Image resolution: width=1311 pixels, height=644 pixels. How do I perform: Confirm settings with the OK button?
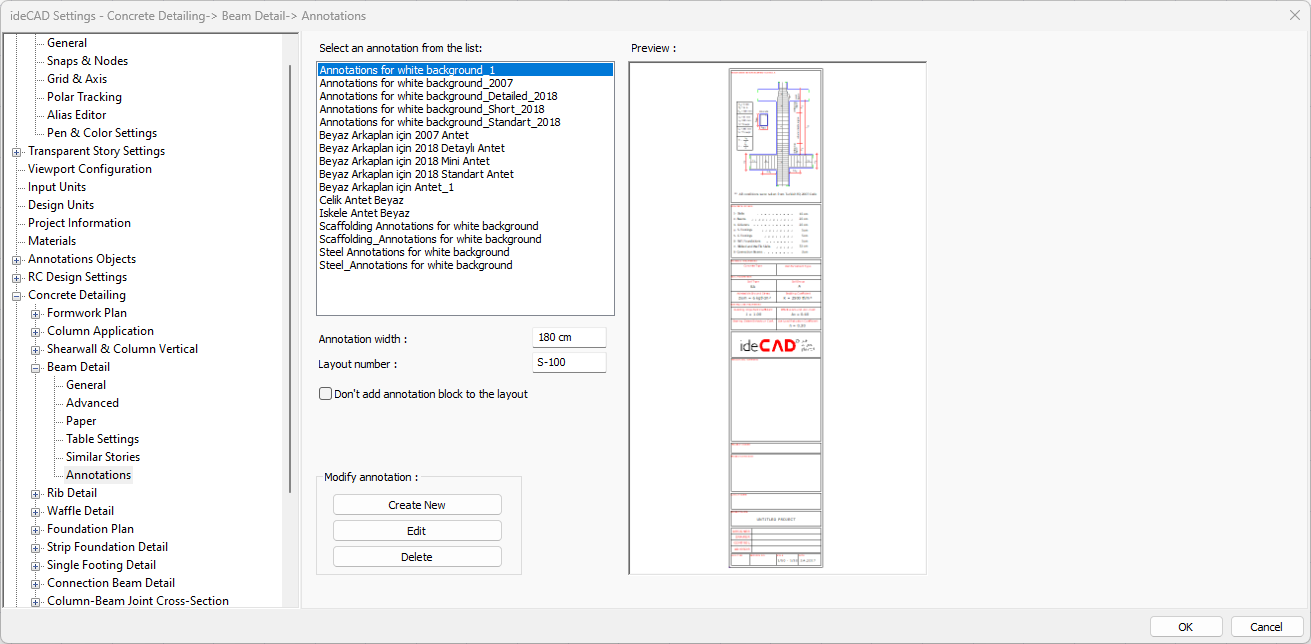point(1185,627)
